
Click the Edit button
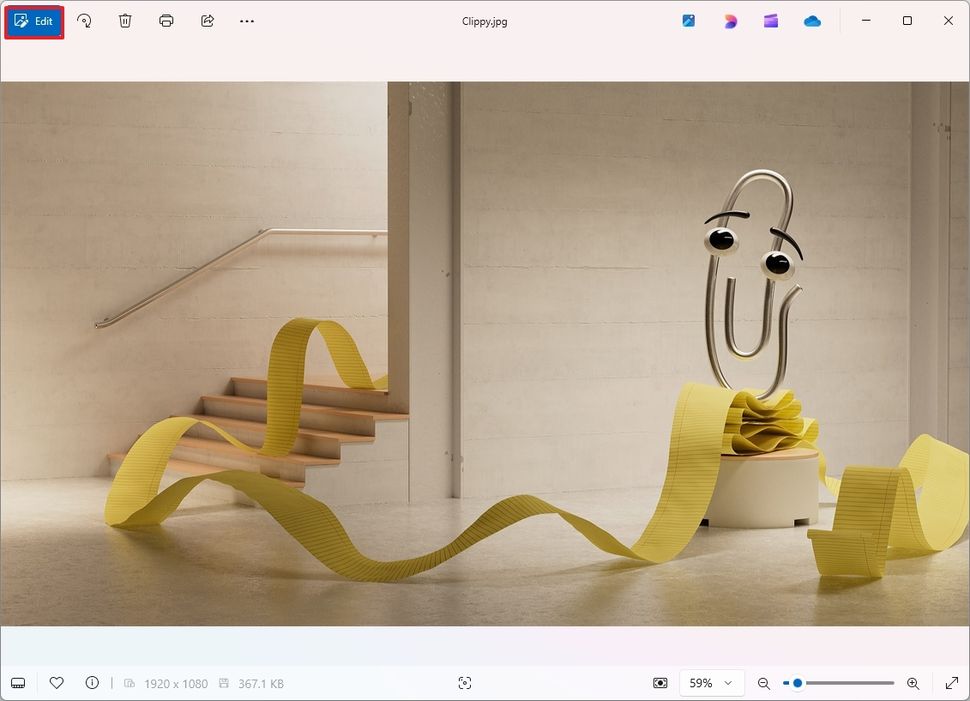35,20
